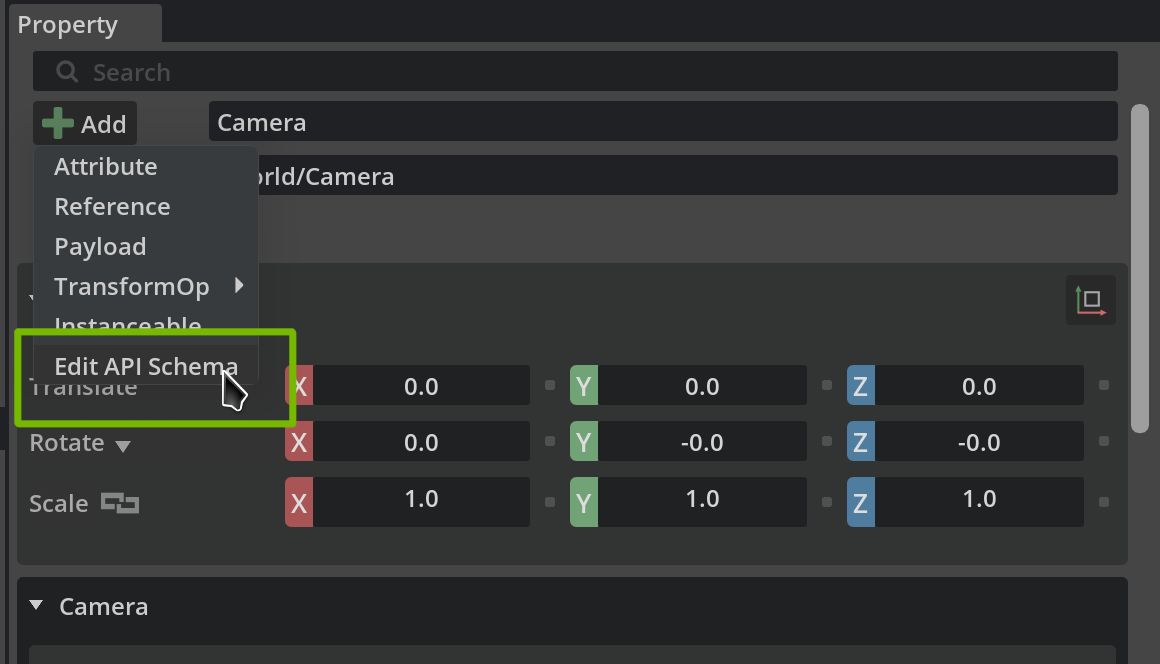This screenshot has height=664, width=1160.
Task: Click the green Y label of Scale
Action: pos(584,502)
